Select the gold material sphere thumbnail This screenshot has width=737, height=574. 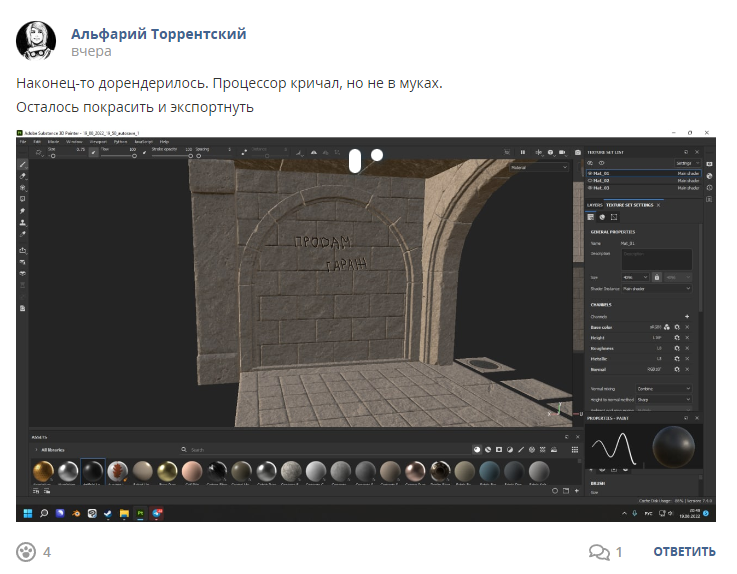click(43, 471)
